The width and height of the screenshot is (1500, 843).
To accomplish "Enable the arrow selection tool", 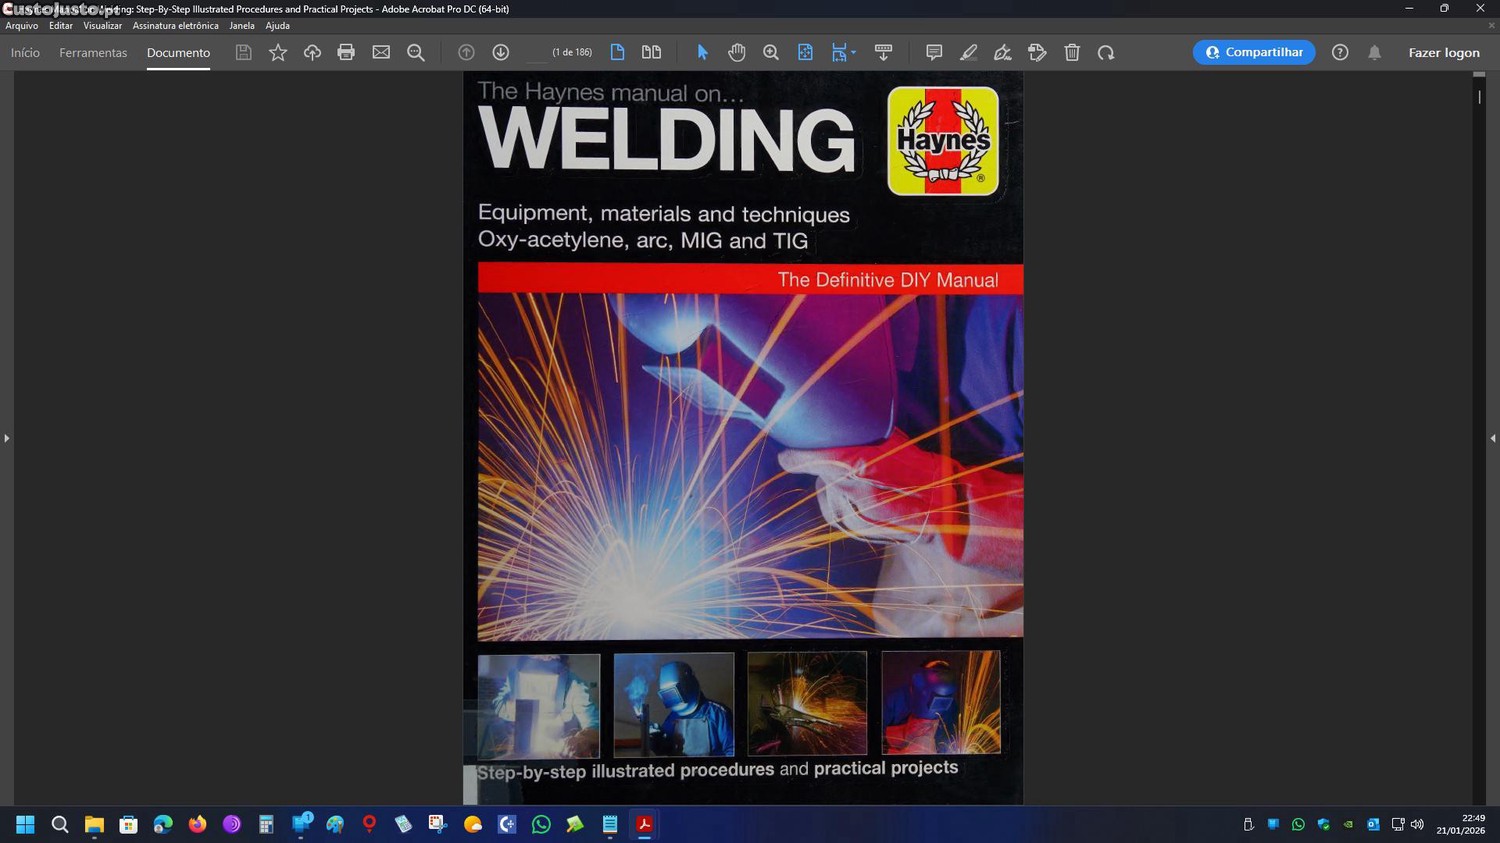I will pyautogui.click(x=702, y=52).
